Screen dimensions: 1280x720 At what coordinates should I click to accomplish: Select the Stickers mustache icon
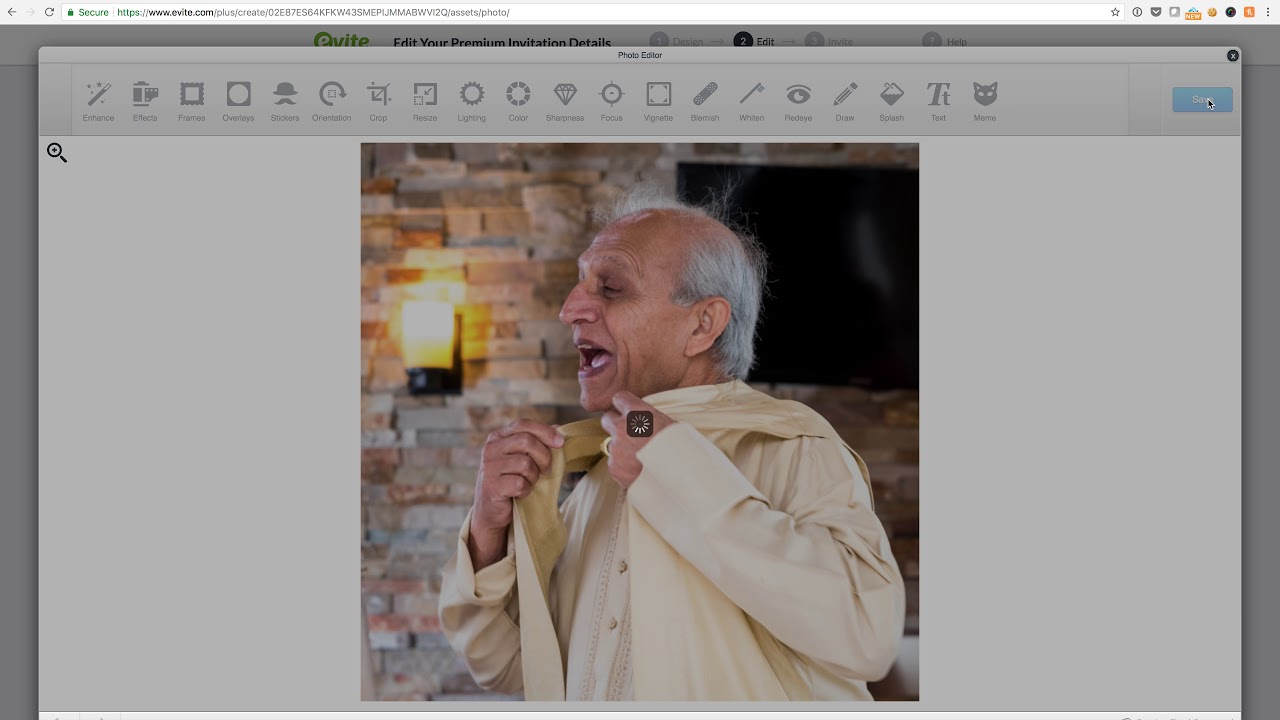click(285, 101)
